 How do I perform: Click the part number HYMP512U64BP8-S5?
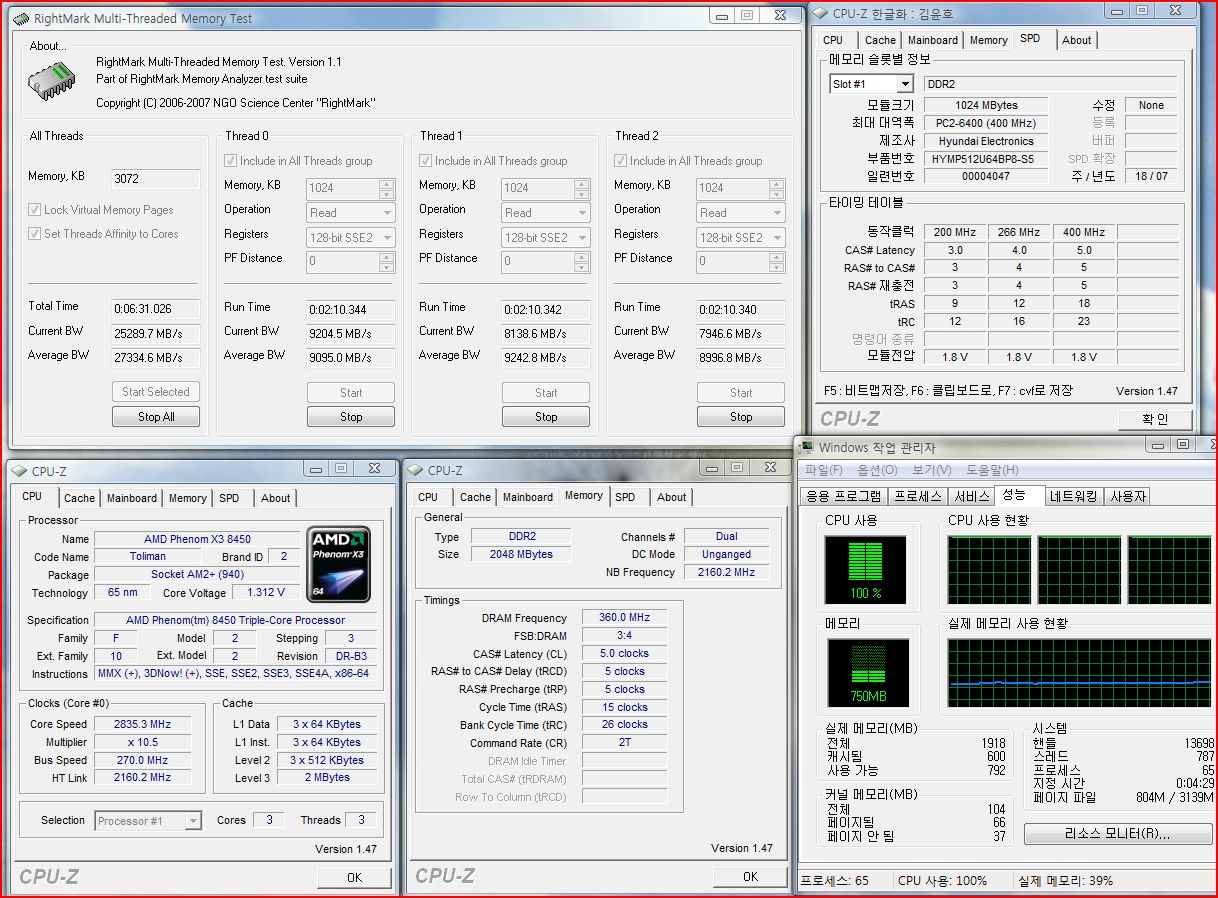(x=986, y=159)
